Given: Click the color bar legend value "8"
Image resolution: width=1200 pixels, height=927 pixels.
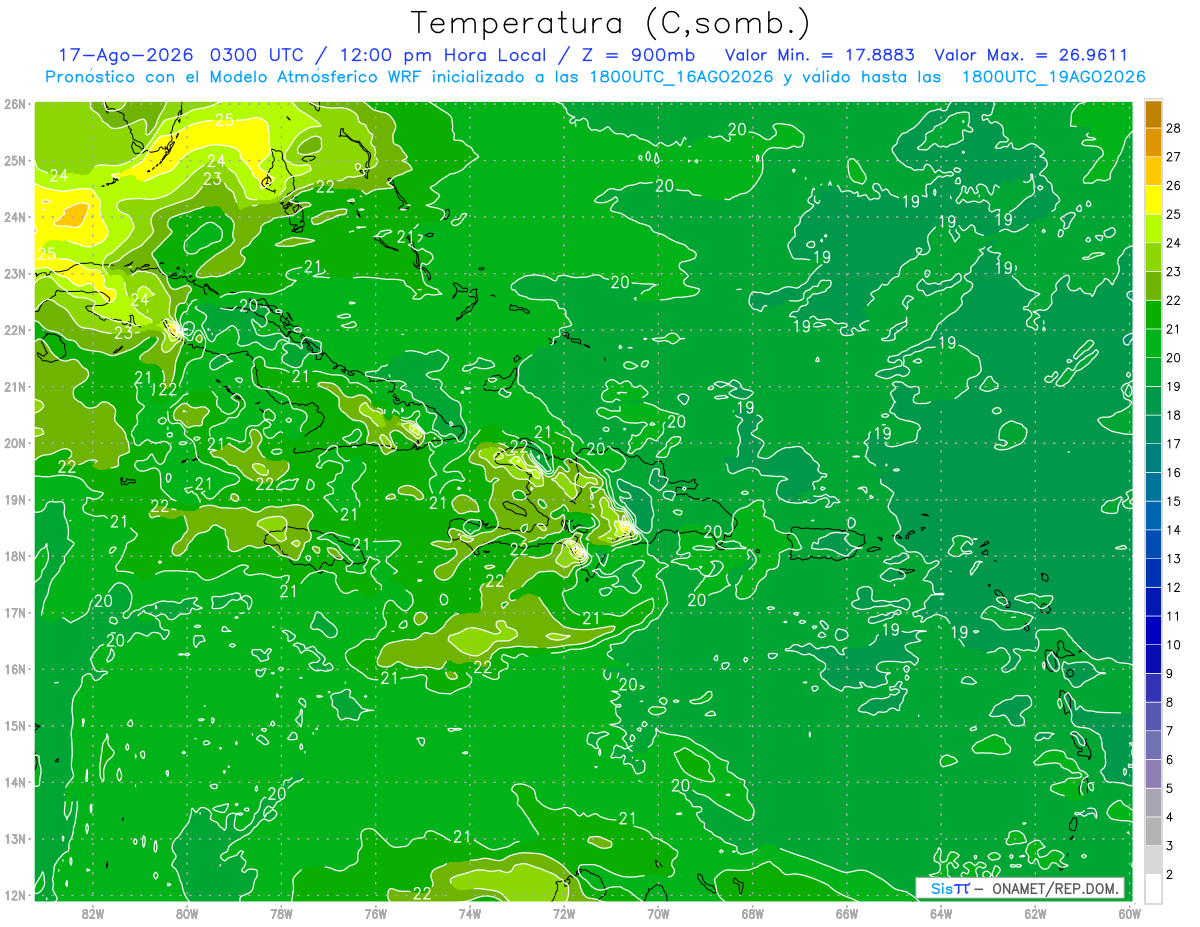Looking at the screenshot, I should tap(1170, 702).
